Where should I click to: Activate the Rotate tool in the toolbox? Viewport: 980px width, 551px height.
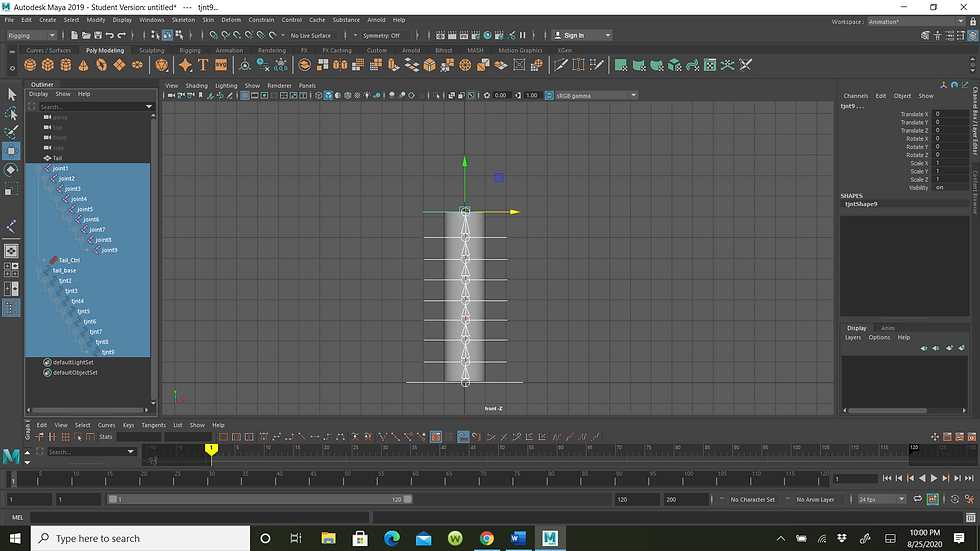pyautogui.click(x=11, y=170)
